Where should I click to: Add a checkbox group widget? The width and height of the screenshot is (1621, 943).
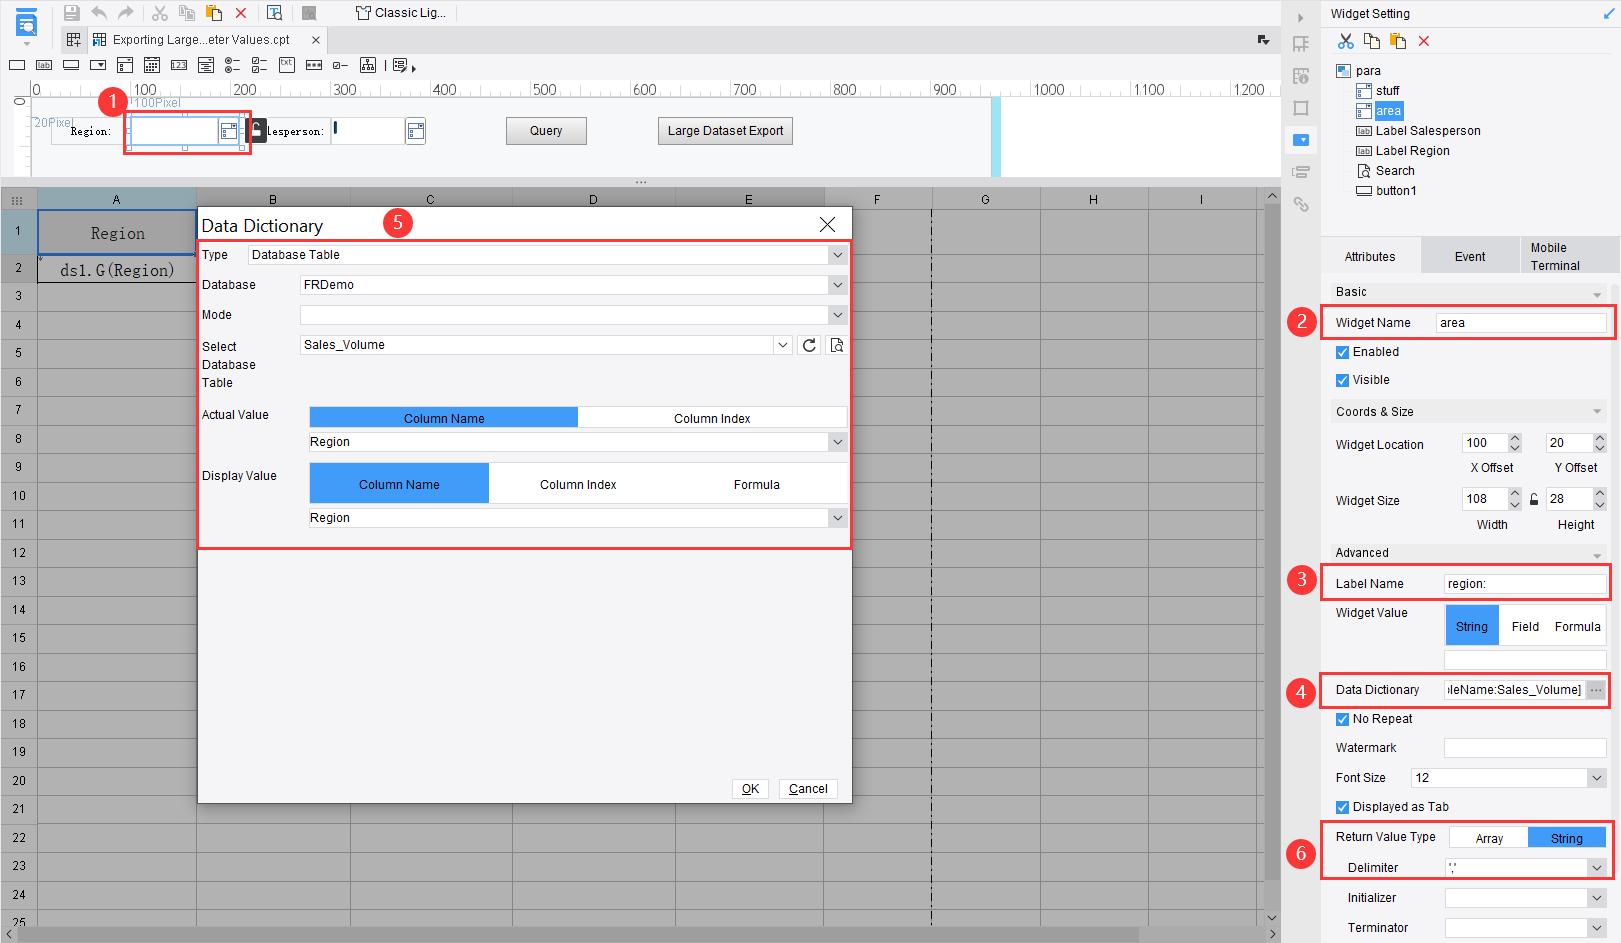260,65
